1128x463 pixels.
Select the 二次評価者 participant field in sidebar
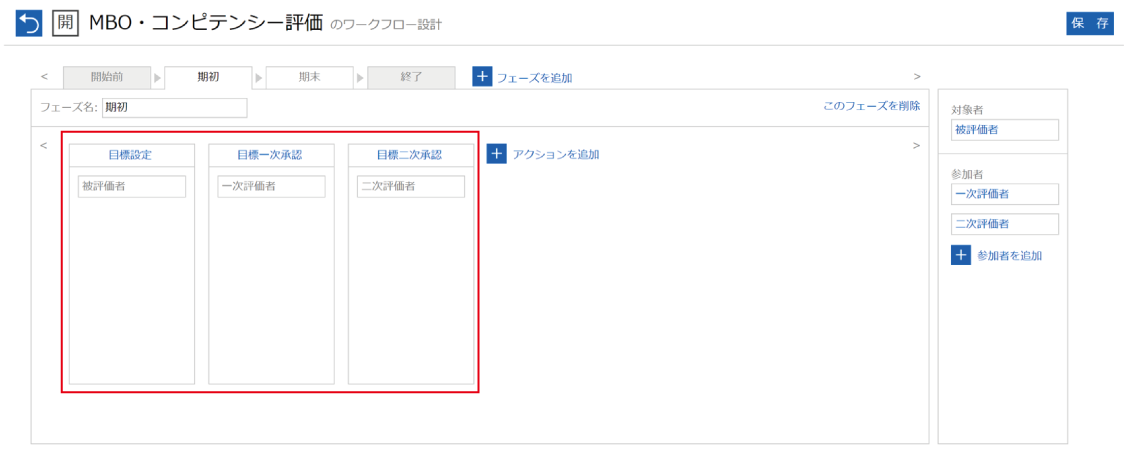tap(1004, 223)
